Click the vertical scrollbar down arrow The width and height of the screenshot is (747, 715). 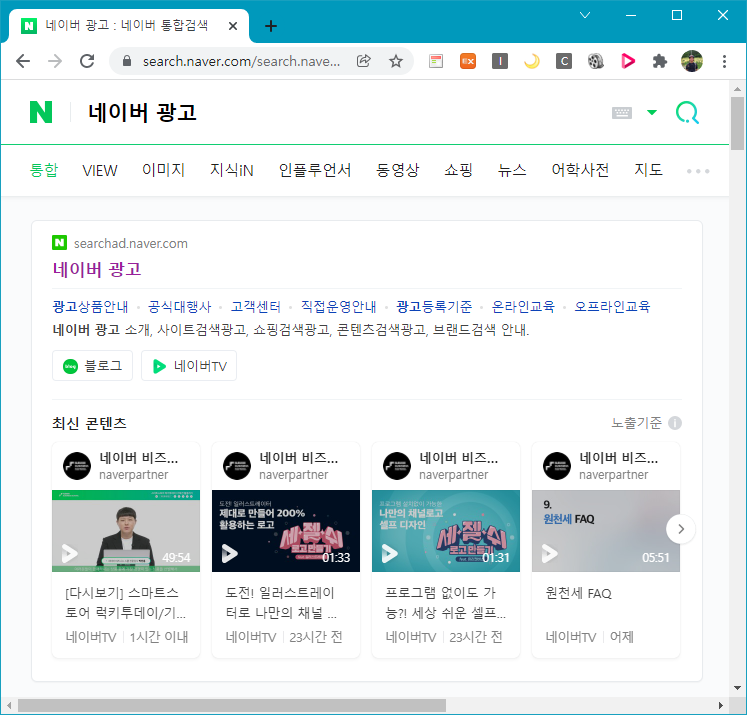pyautogui.click(x=738, y=688)
